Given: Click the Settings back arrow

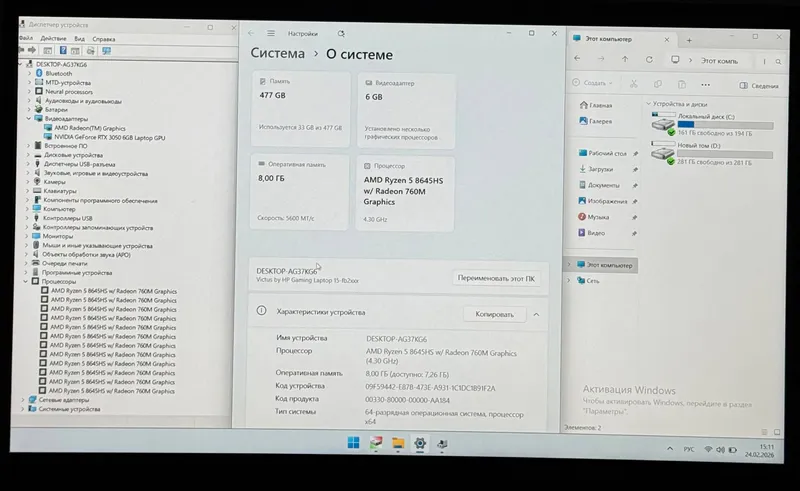Looking at the screenshot, I should click(251, 33).
